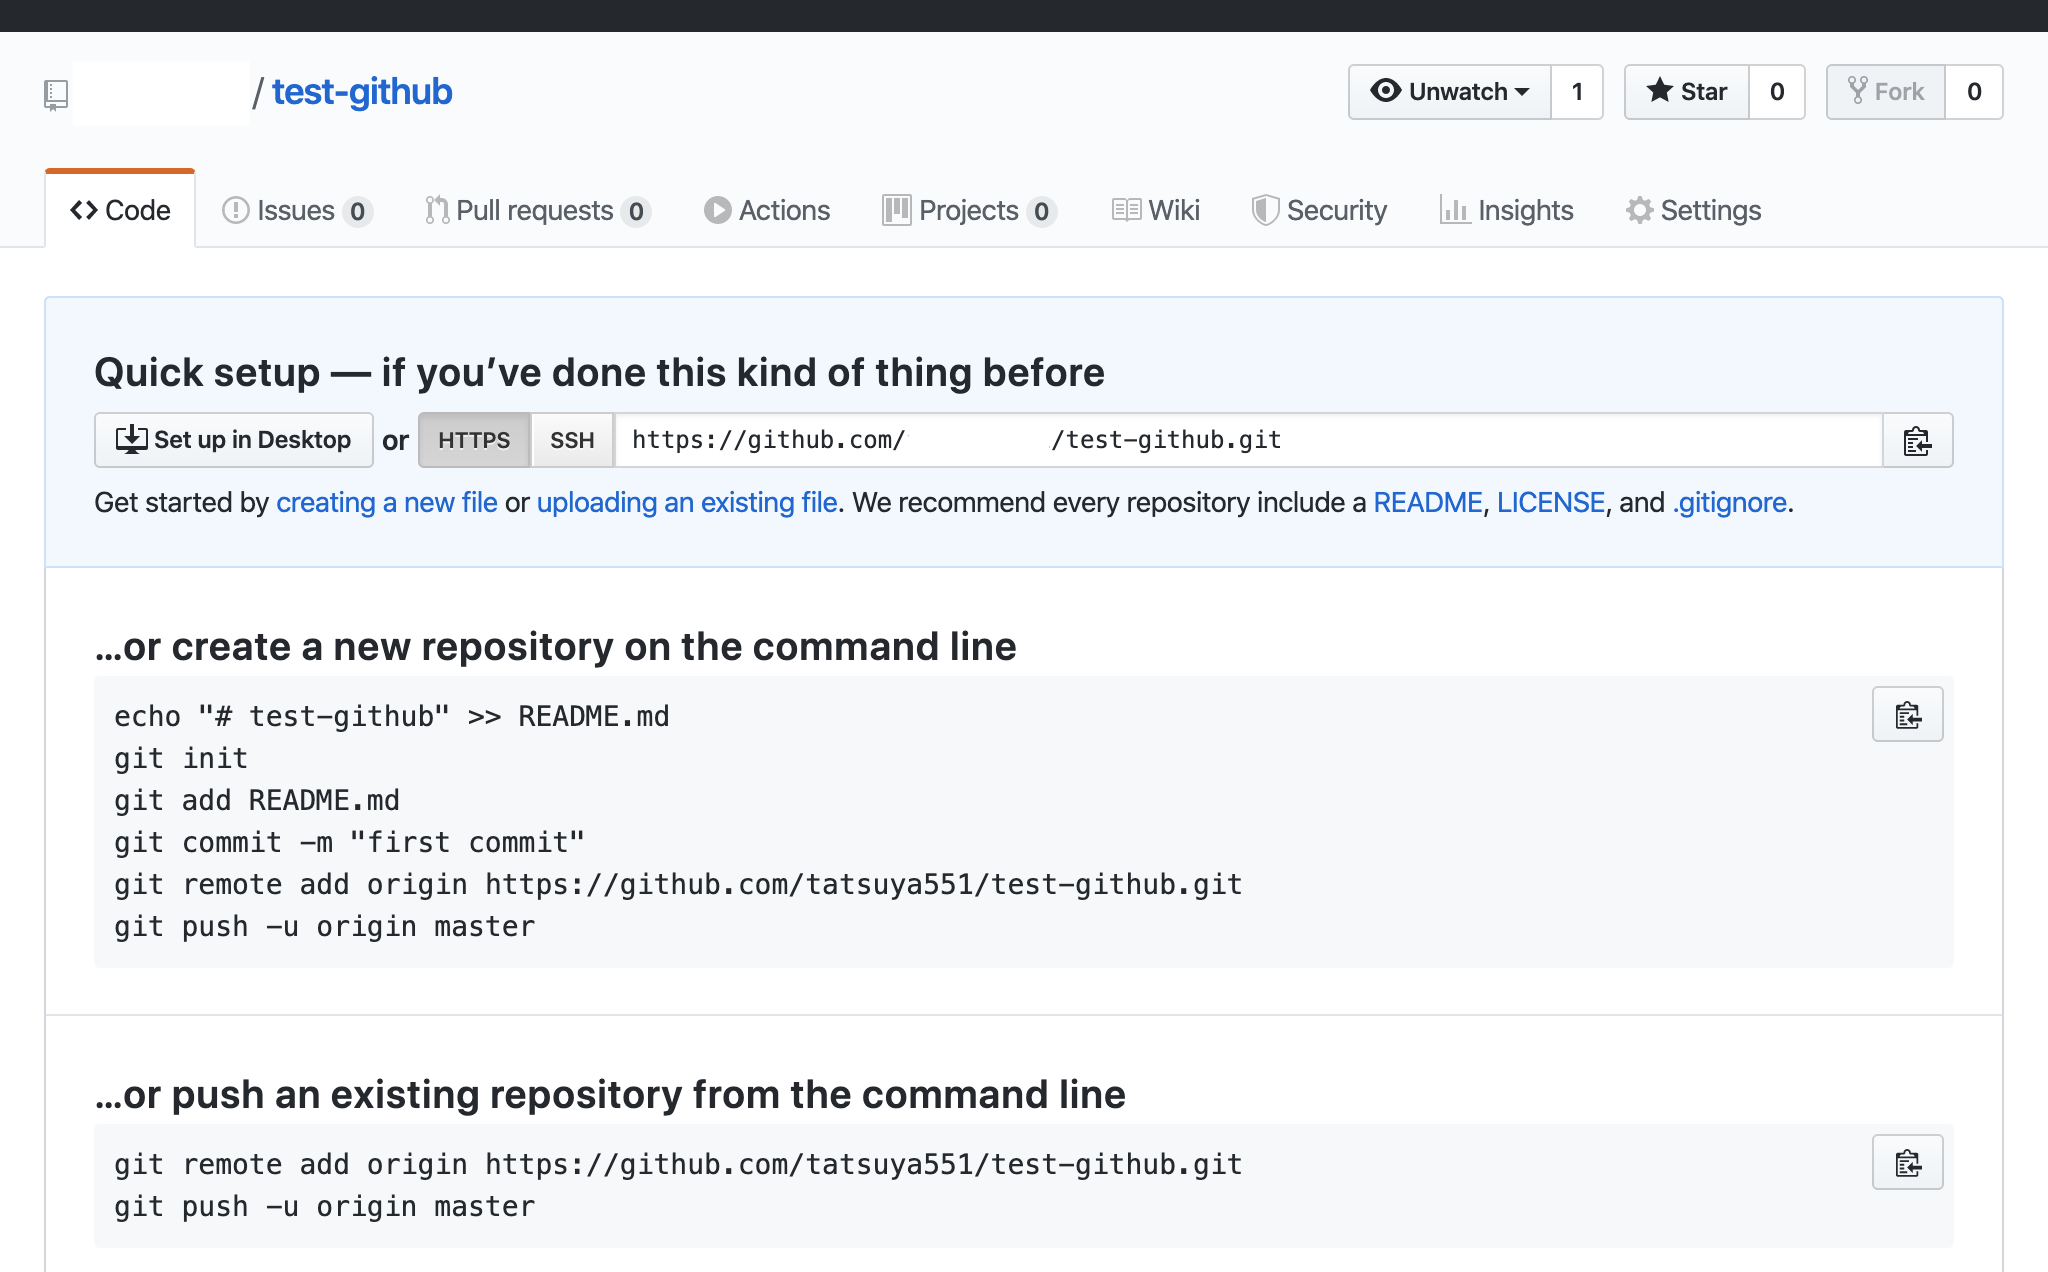Expand the Unwatch dropdown
This screenshot has width=2048, height=1272.
click(x=1450, y=92)
